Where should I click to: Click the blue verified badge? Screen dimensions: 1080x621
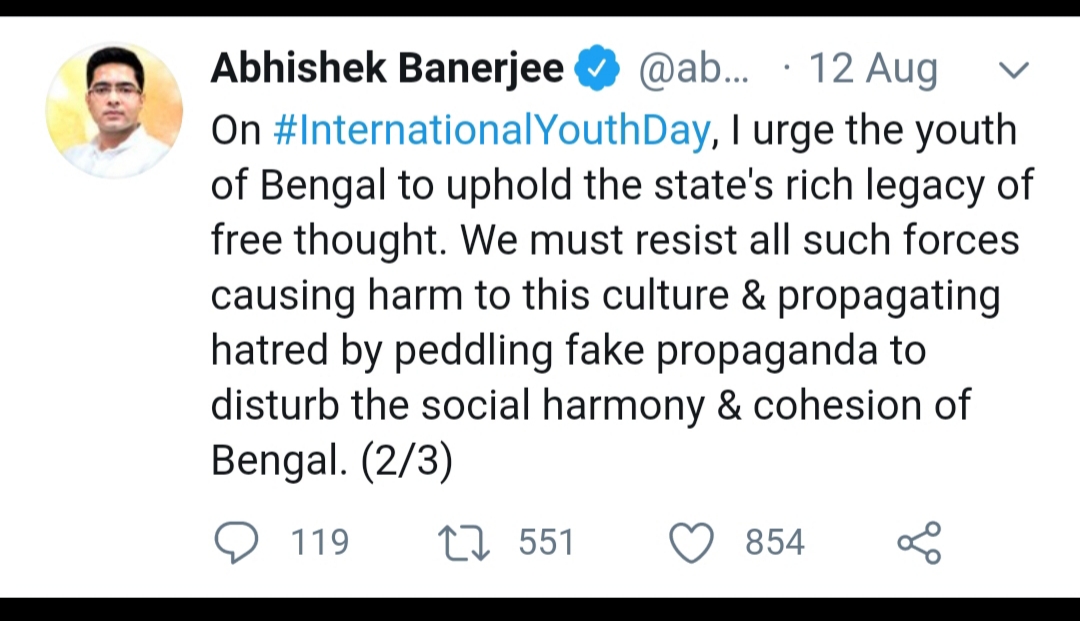coord(599,70)
